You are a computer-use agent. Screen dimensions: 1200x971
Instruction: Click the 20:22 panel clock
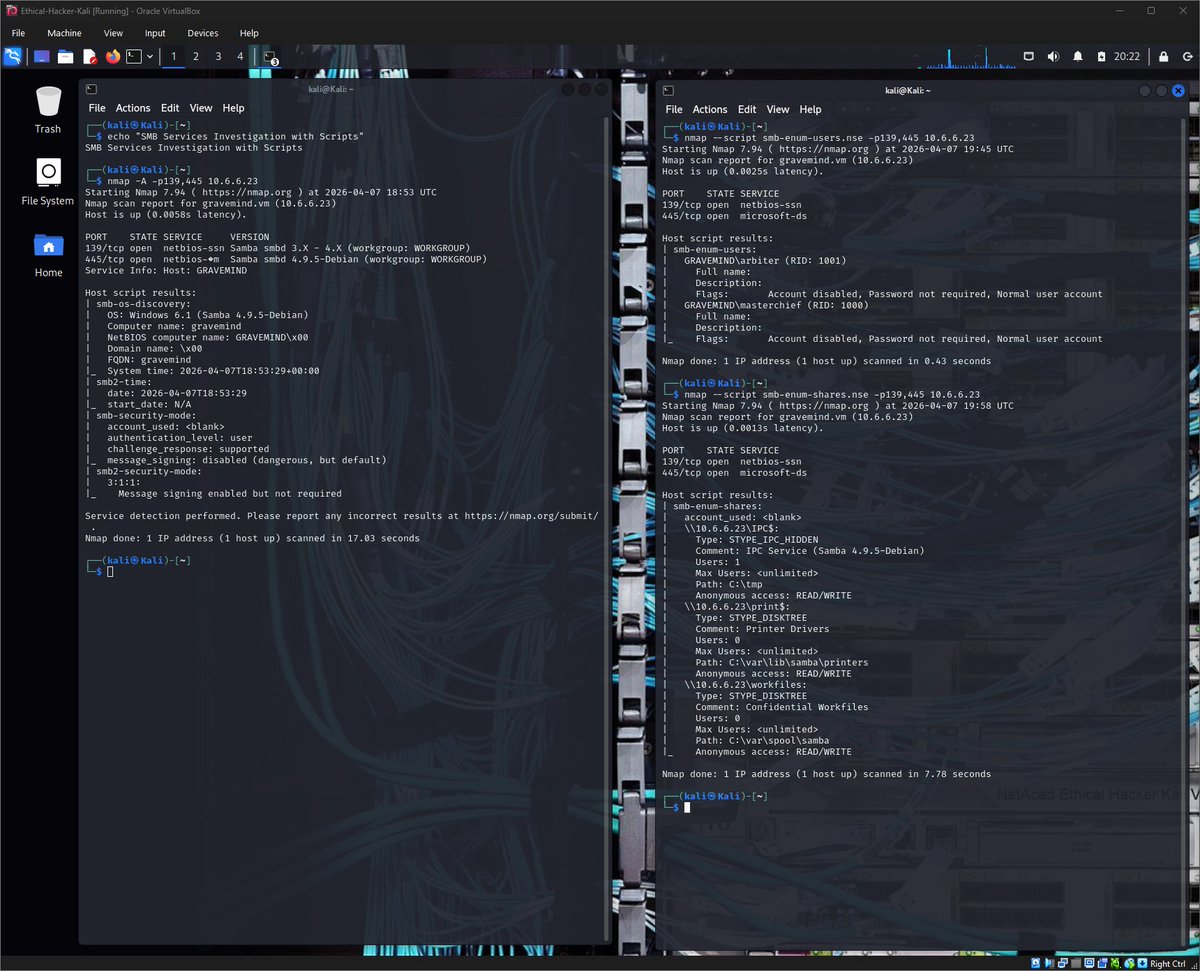point(1127,57)
